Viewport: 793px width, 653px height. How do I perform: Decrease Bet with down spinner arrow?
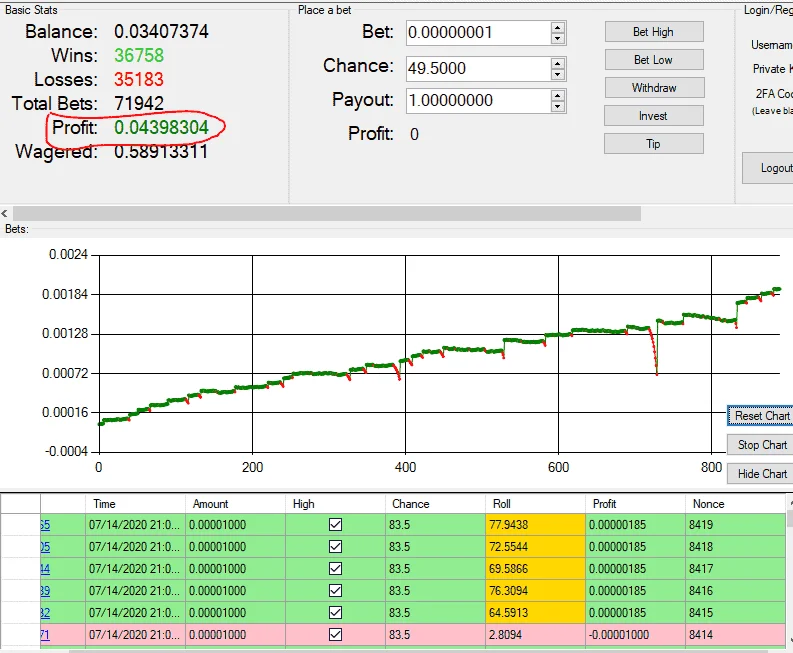[558, 38]
